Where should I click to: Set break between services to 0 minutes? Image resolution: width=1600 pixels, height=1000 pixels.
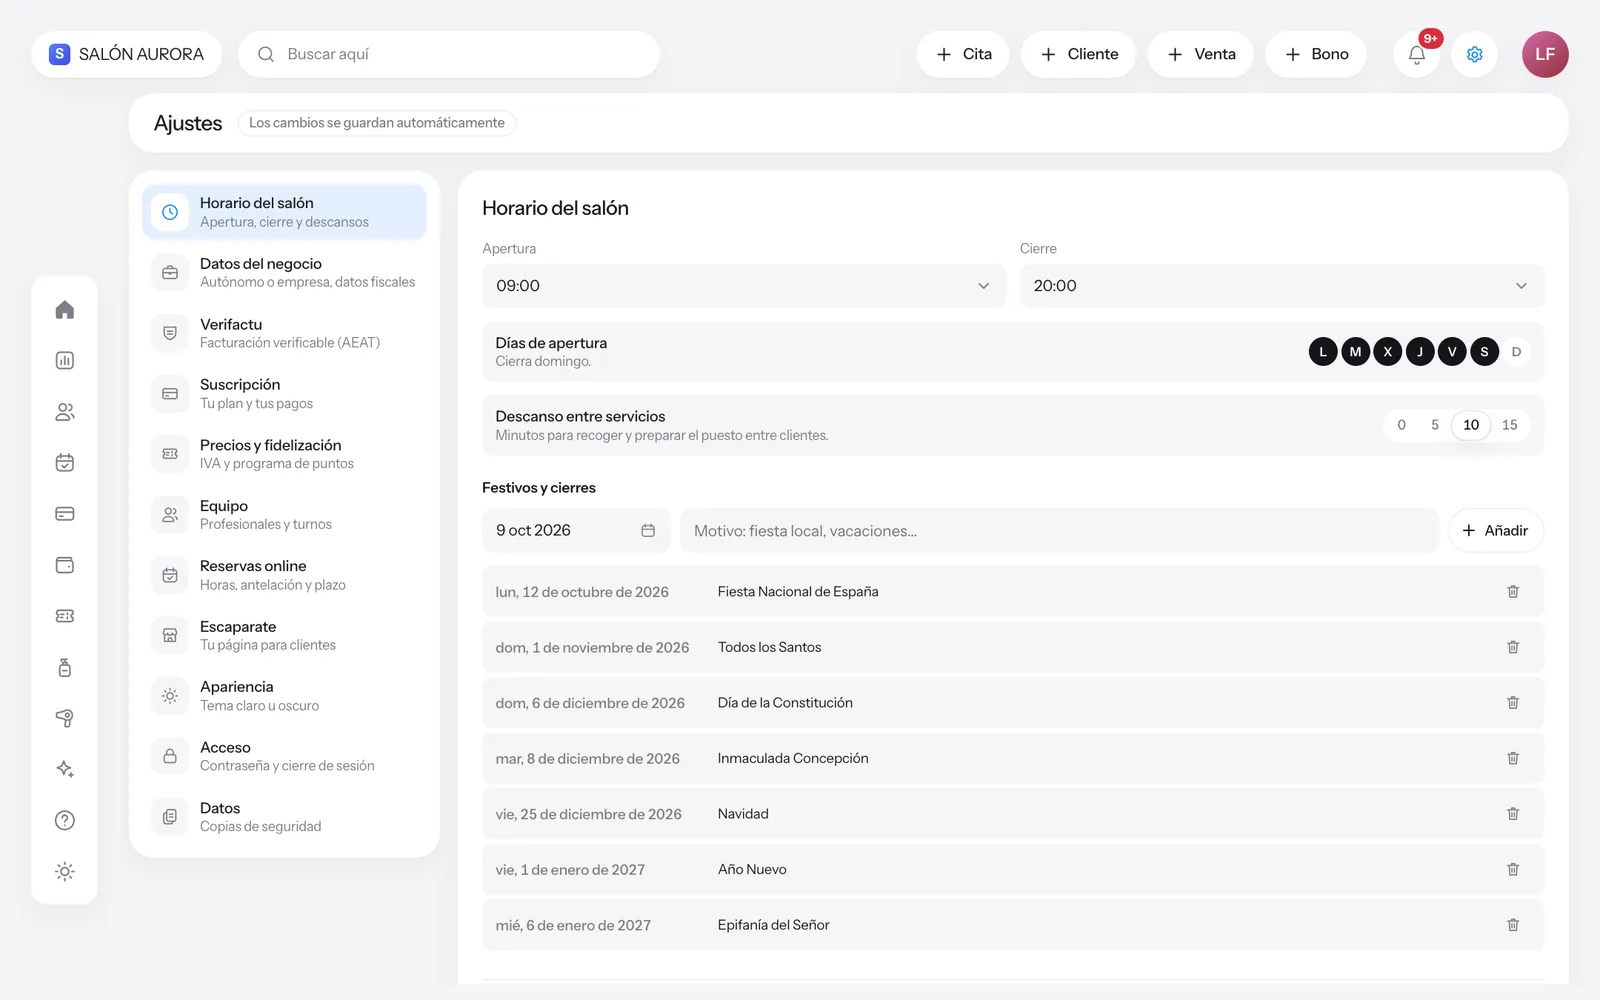click(1401, 425)
